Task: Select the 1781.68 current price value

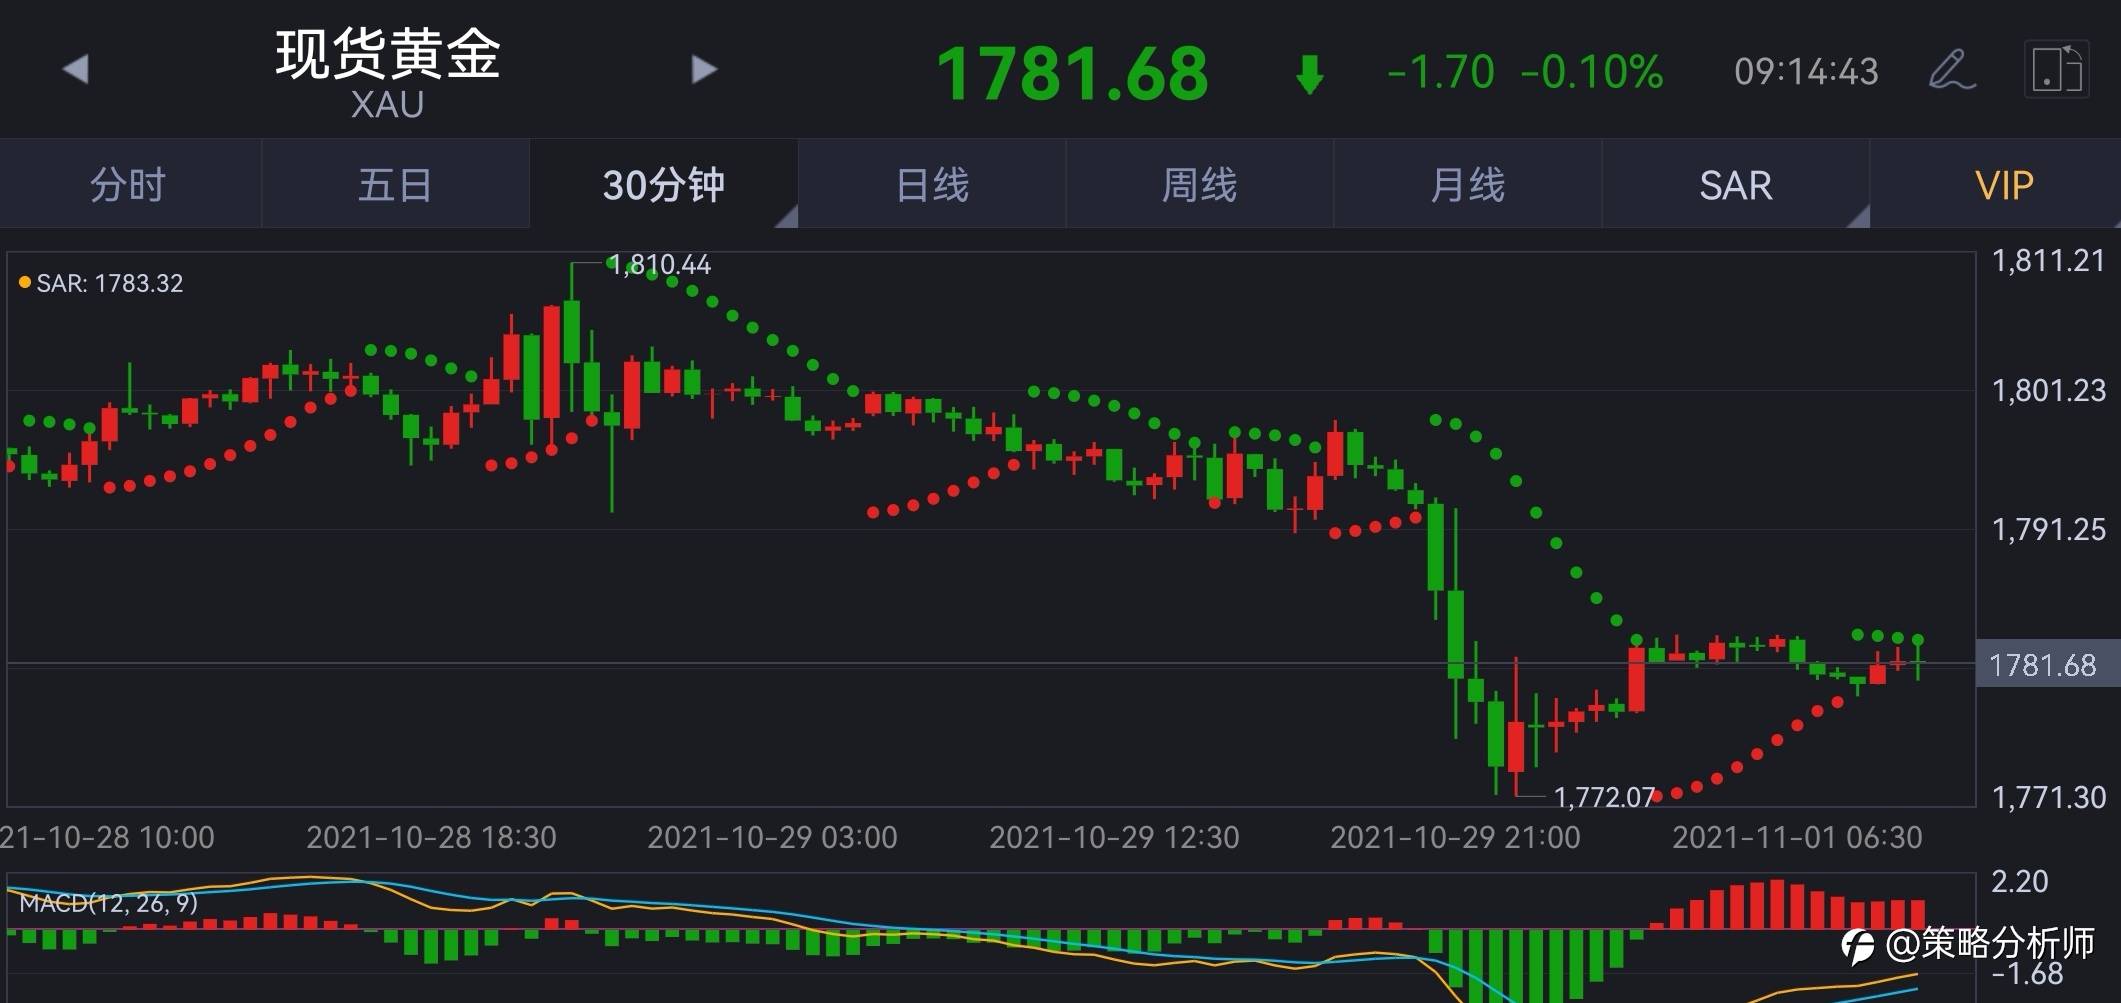Action: click(x=1072, y=74)
